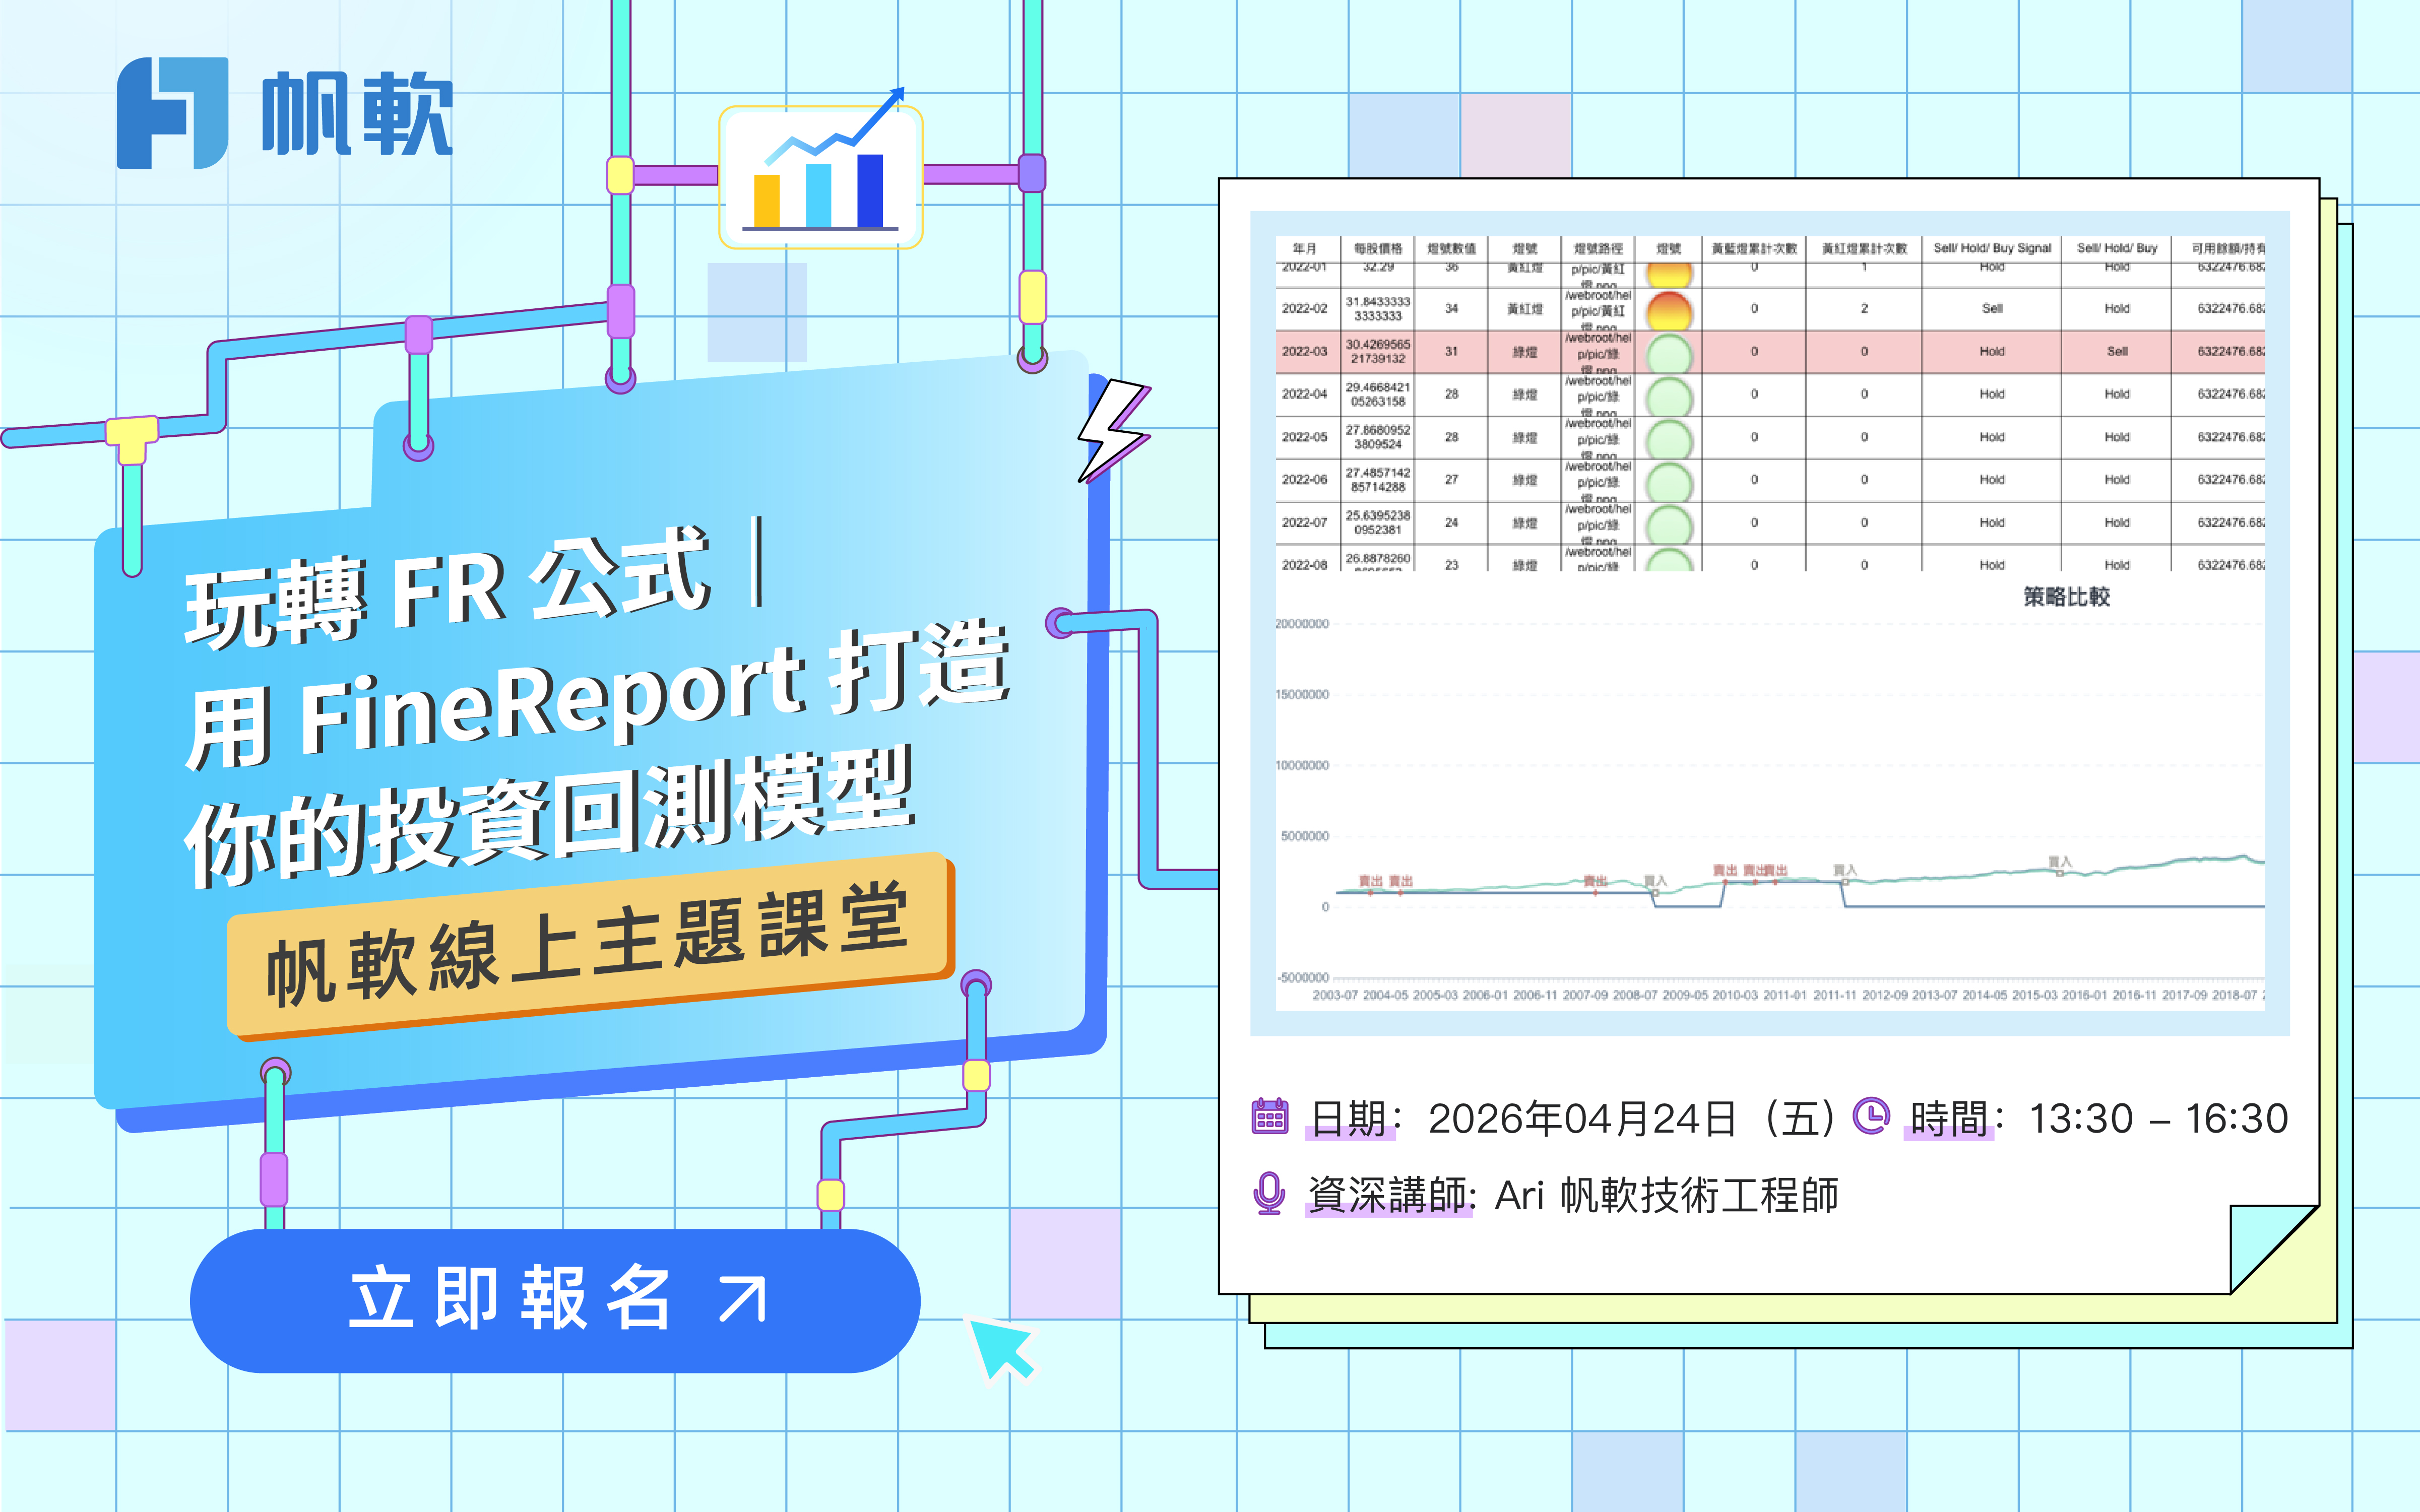The image size is (2420, 1512).
Task: Click the 玩轉 FR 公式 headline text
Action: click(x=448, y=590)
